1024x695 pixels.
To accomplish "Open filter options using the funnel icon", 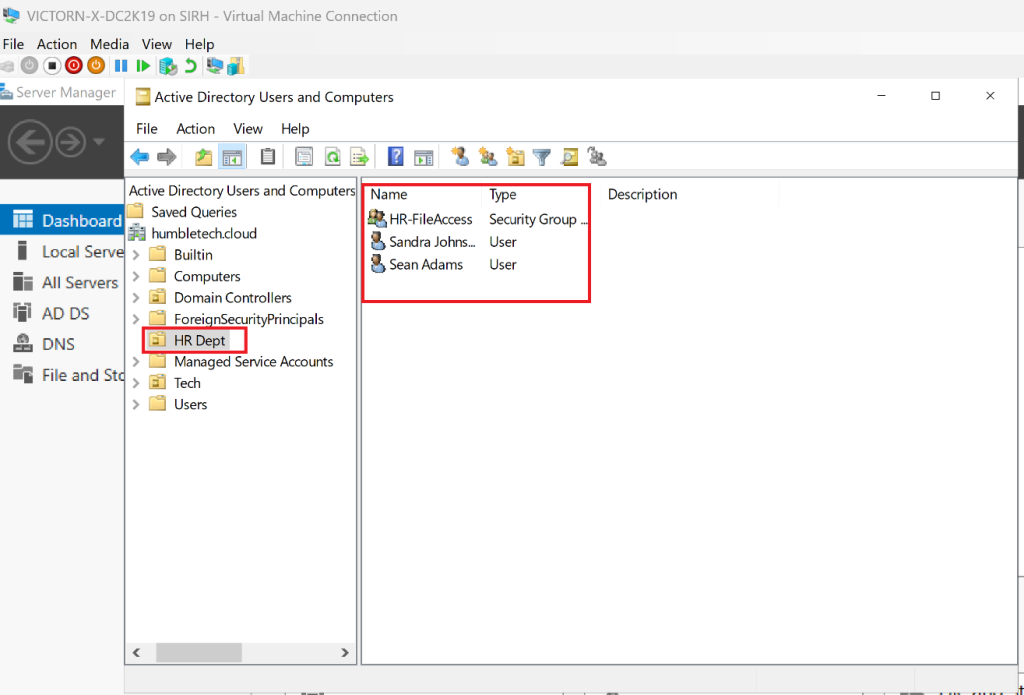I will tap(542, 157).
